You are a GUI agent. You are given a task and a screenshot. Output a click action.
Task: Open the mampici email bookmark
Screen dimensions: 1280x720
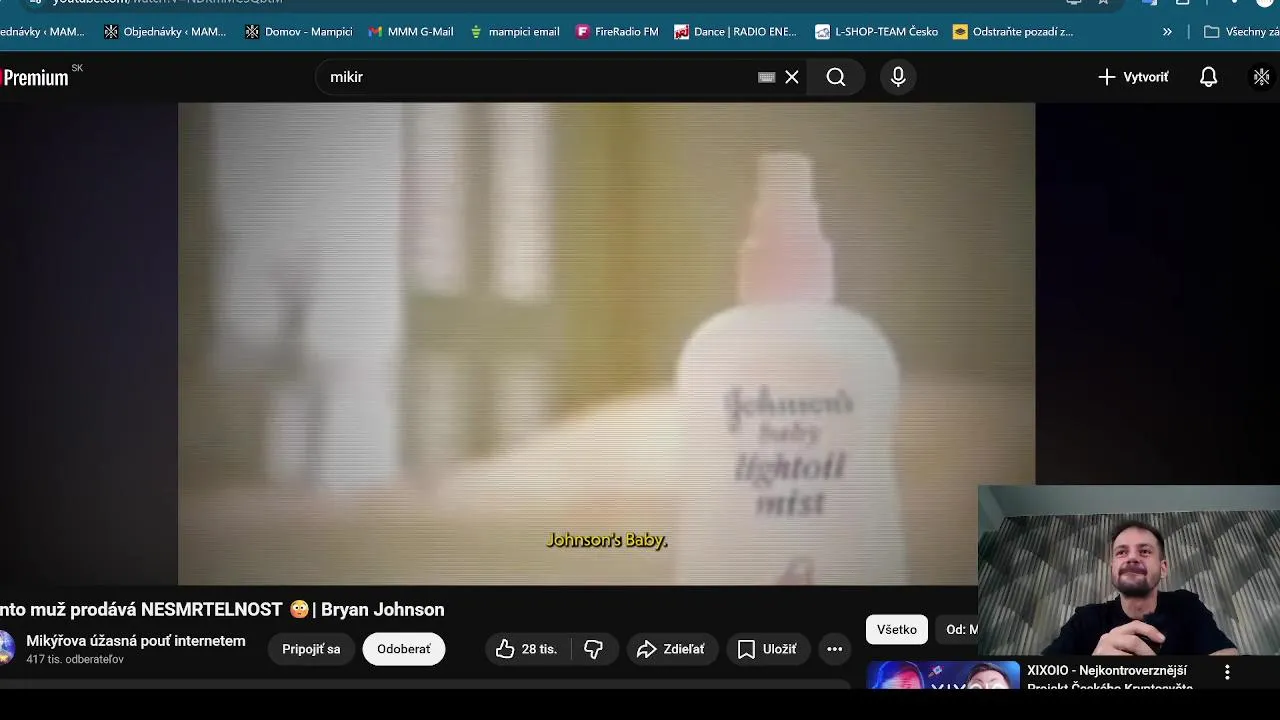click(514, 32)
